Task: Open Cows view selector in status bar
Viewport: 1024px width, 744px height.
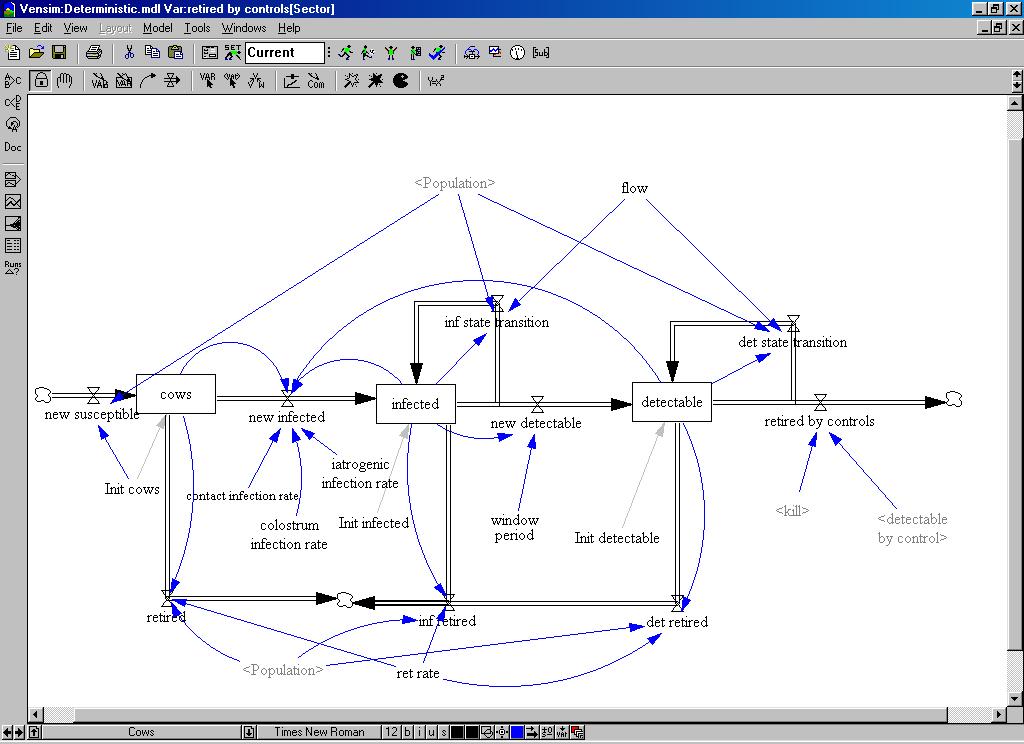Action: point(141,732)
